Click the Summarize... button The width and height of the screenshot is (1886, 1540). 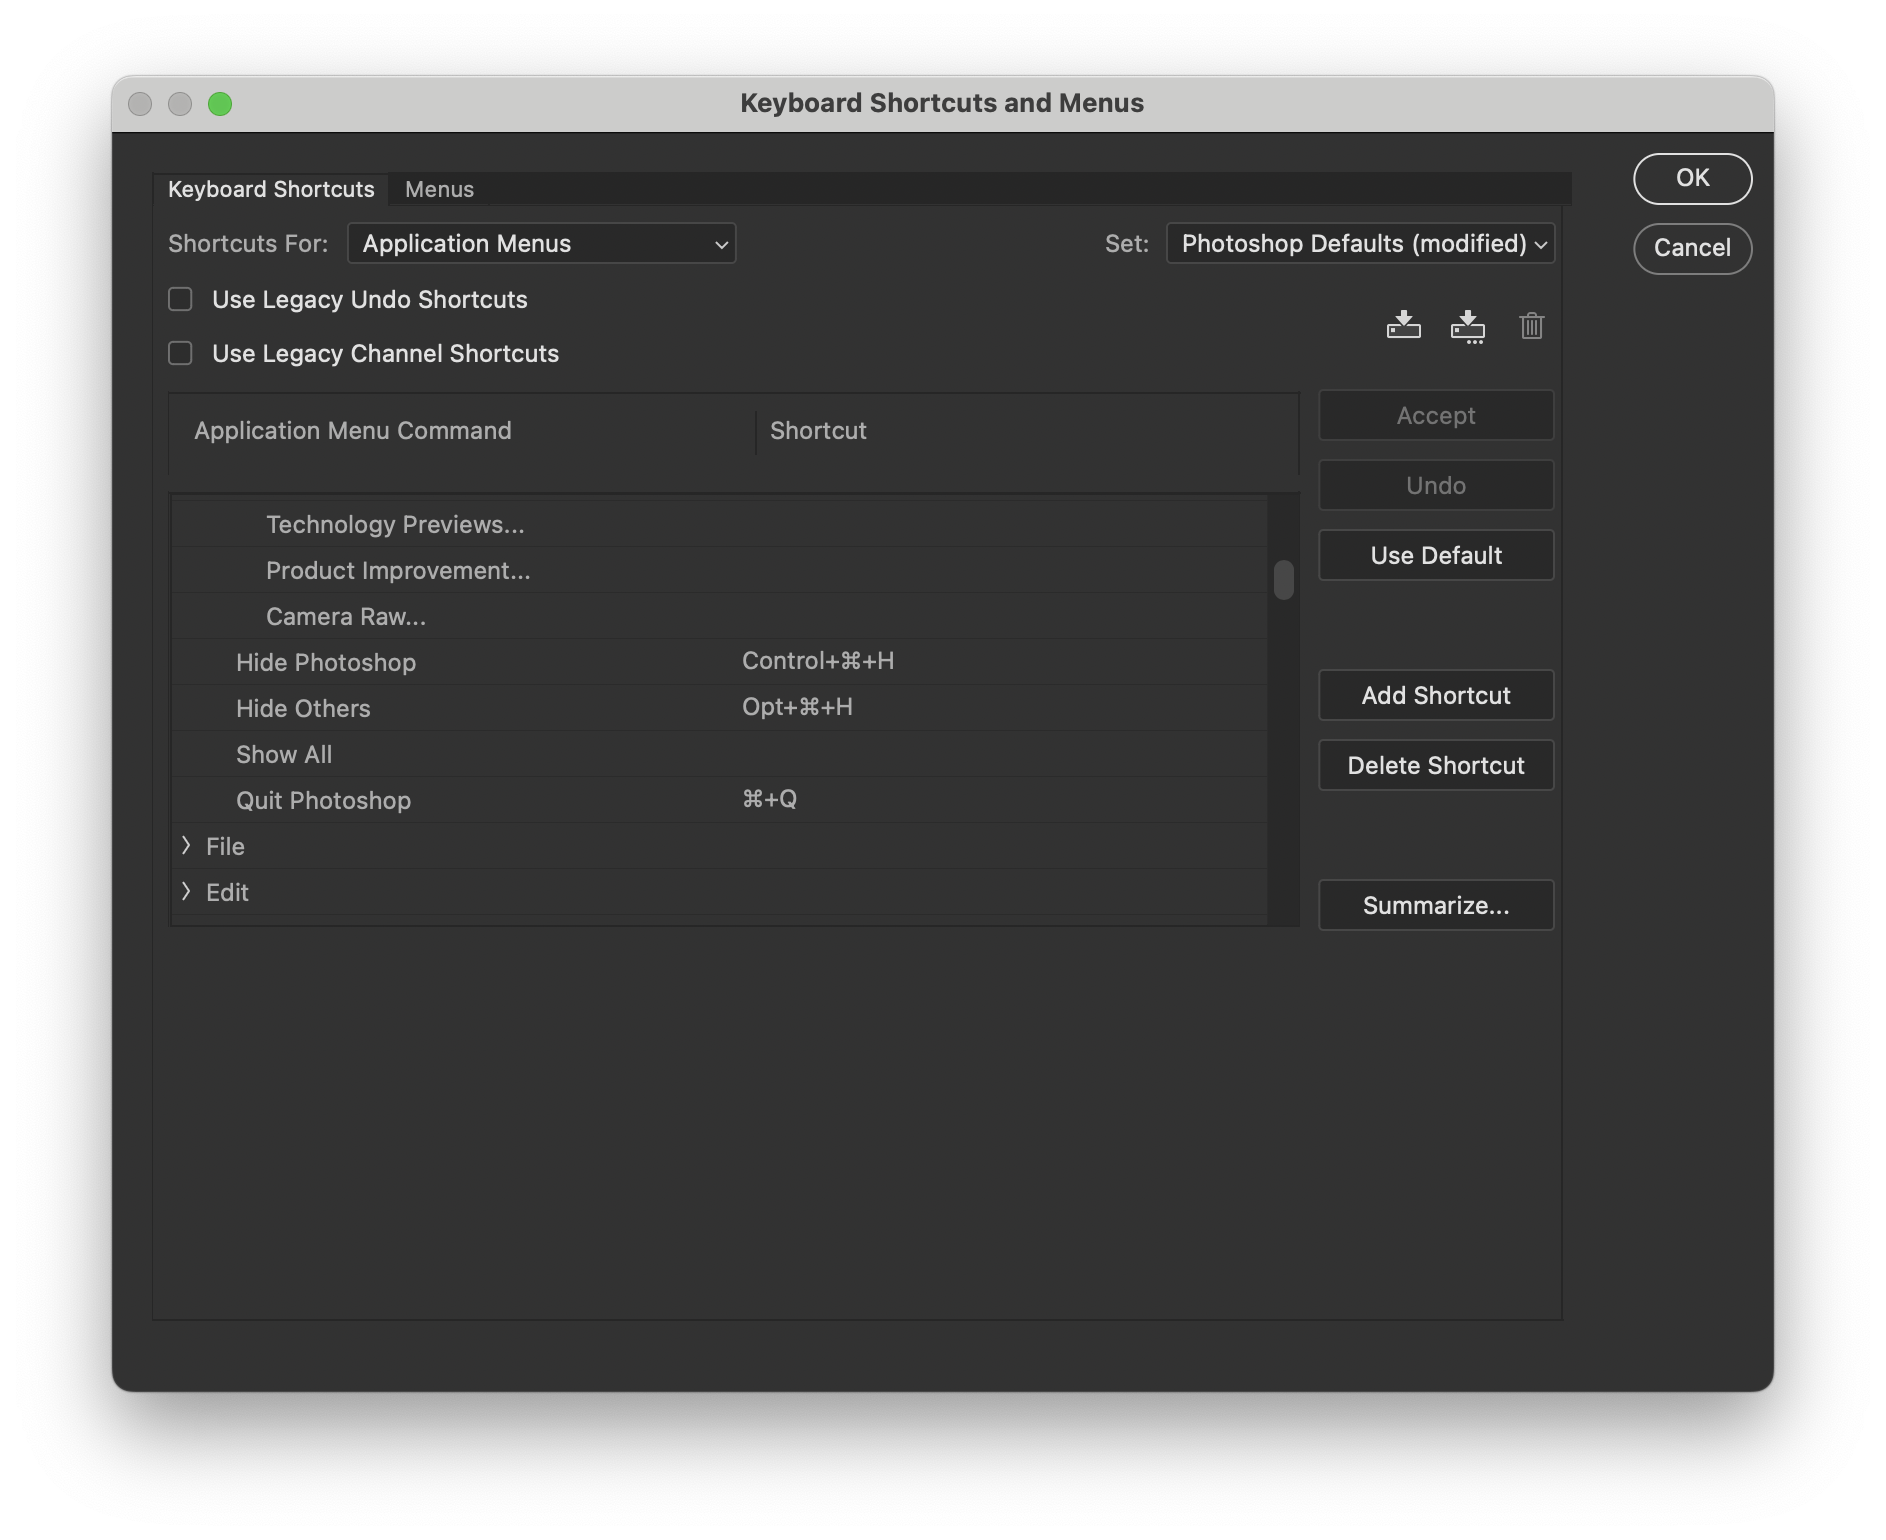click(x=1436, y=905)
